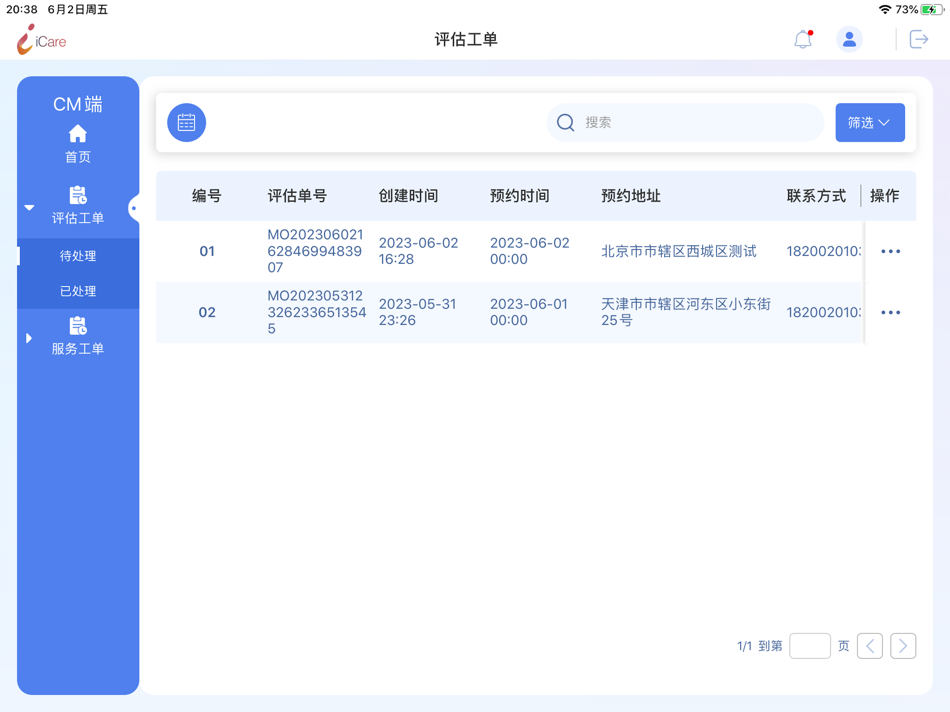Image resolution: width=950 pixels, height=712 pixels.
Task: Click address 北京市市辖区西城区测试
Action: click(x=679, y=251)
